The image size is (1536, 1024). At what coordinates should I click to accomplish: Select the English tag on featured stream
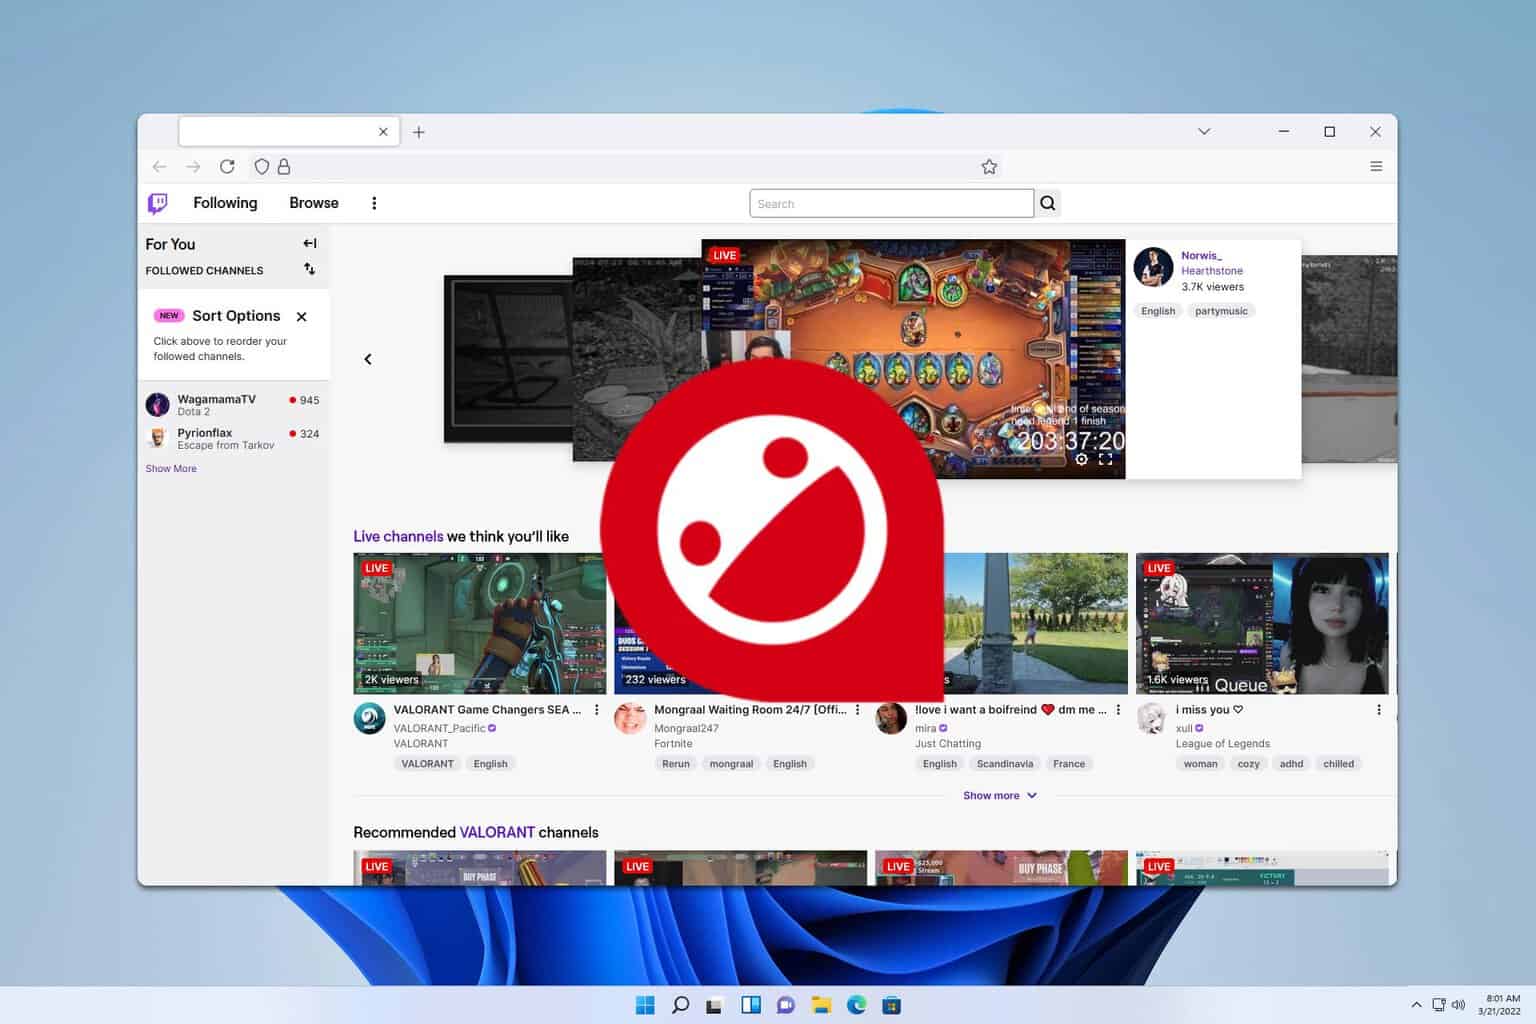point(1158,311)
